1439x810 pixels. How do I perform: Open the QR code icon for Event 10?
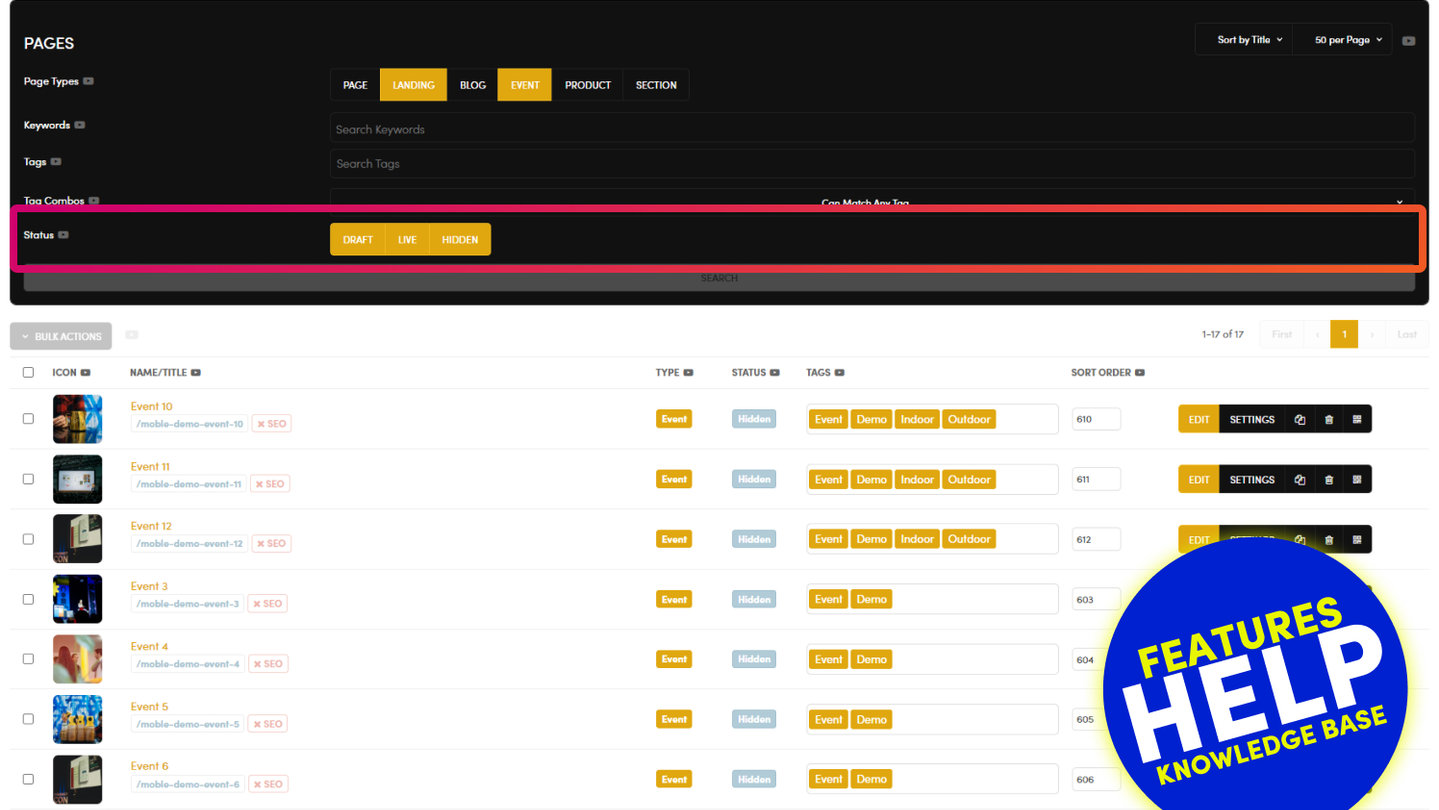tap(1357, 420)
